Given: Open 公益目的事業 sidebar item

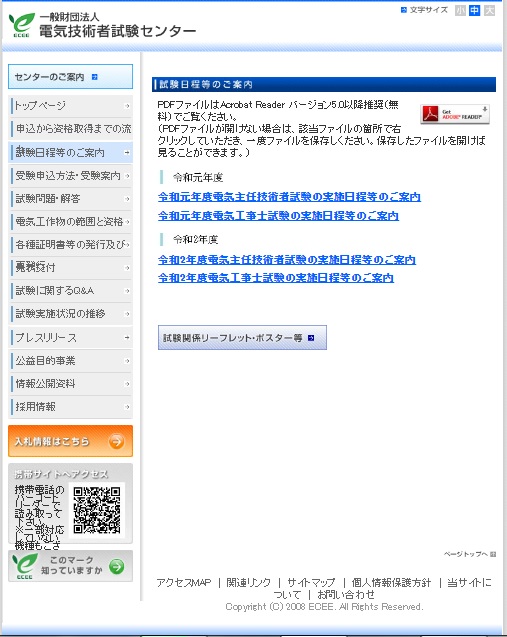Looking at the screenshot, I should click(70, 360).
